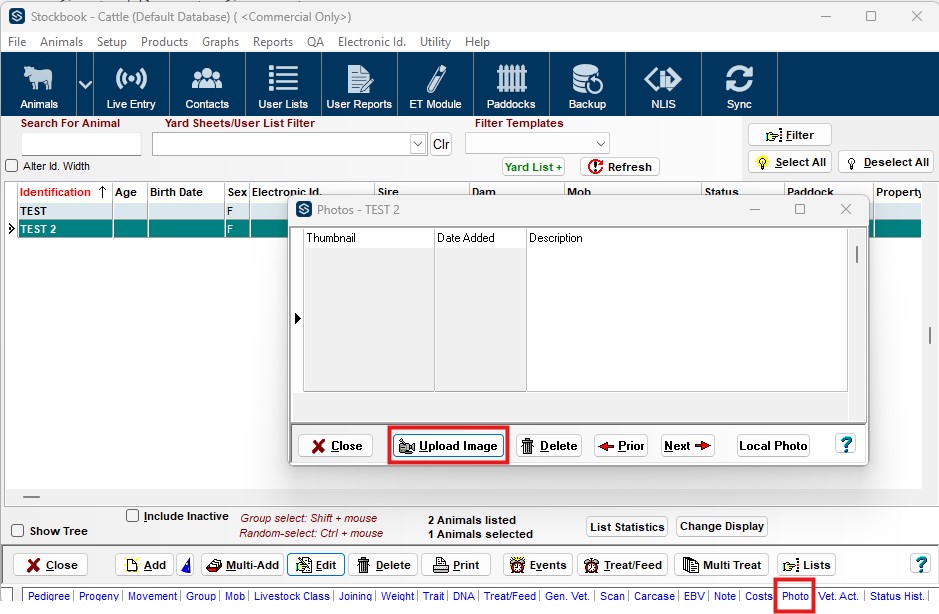
Task: Open the Help menu
Action: 477,42
